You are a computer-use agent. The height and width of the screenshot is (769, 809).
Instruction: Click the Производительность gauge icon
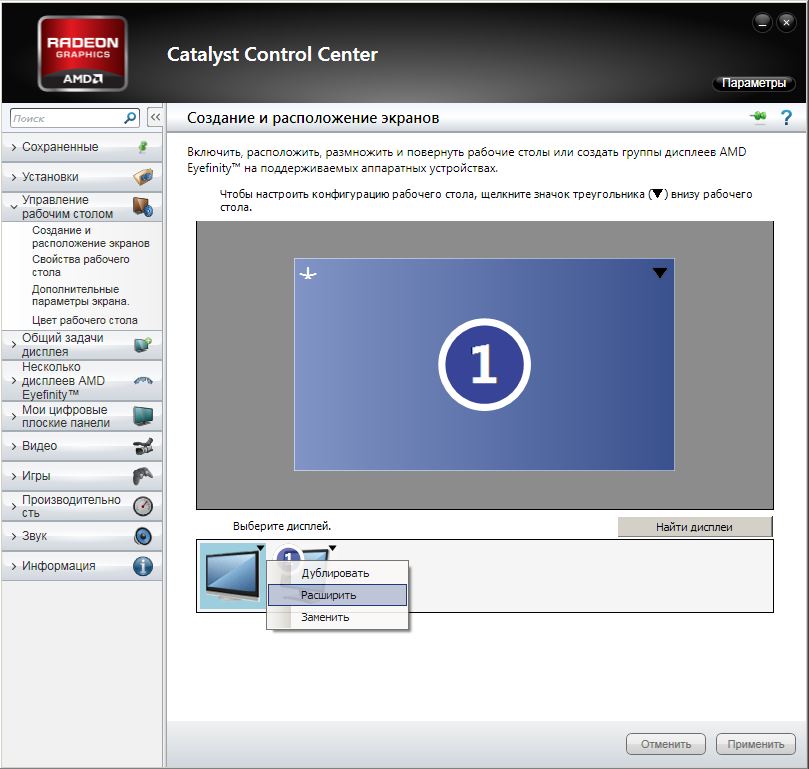(x=143, y=506)
